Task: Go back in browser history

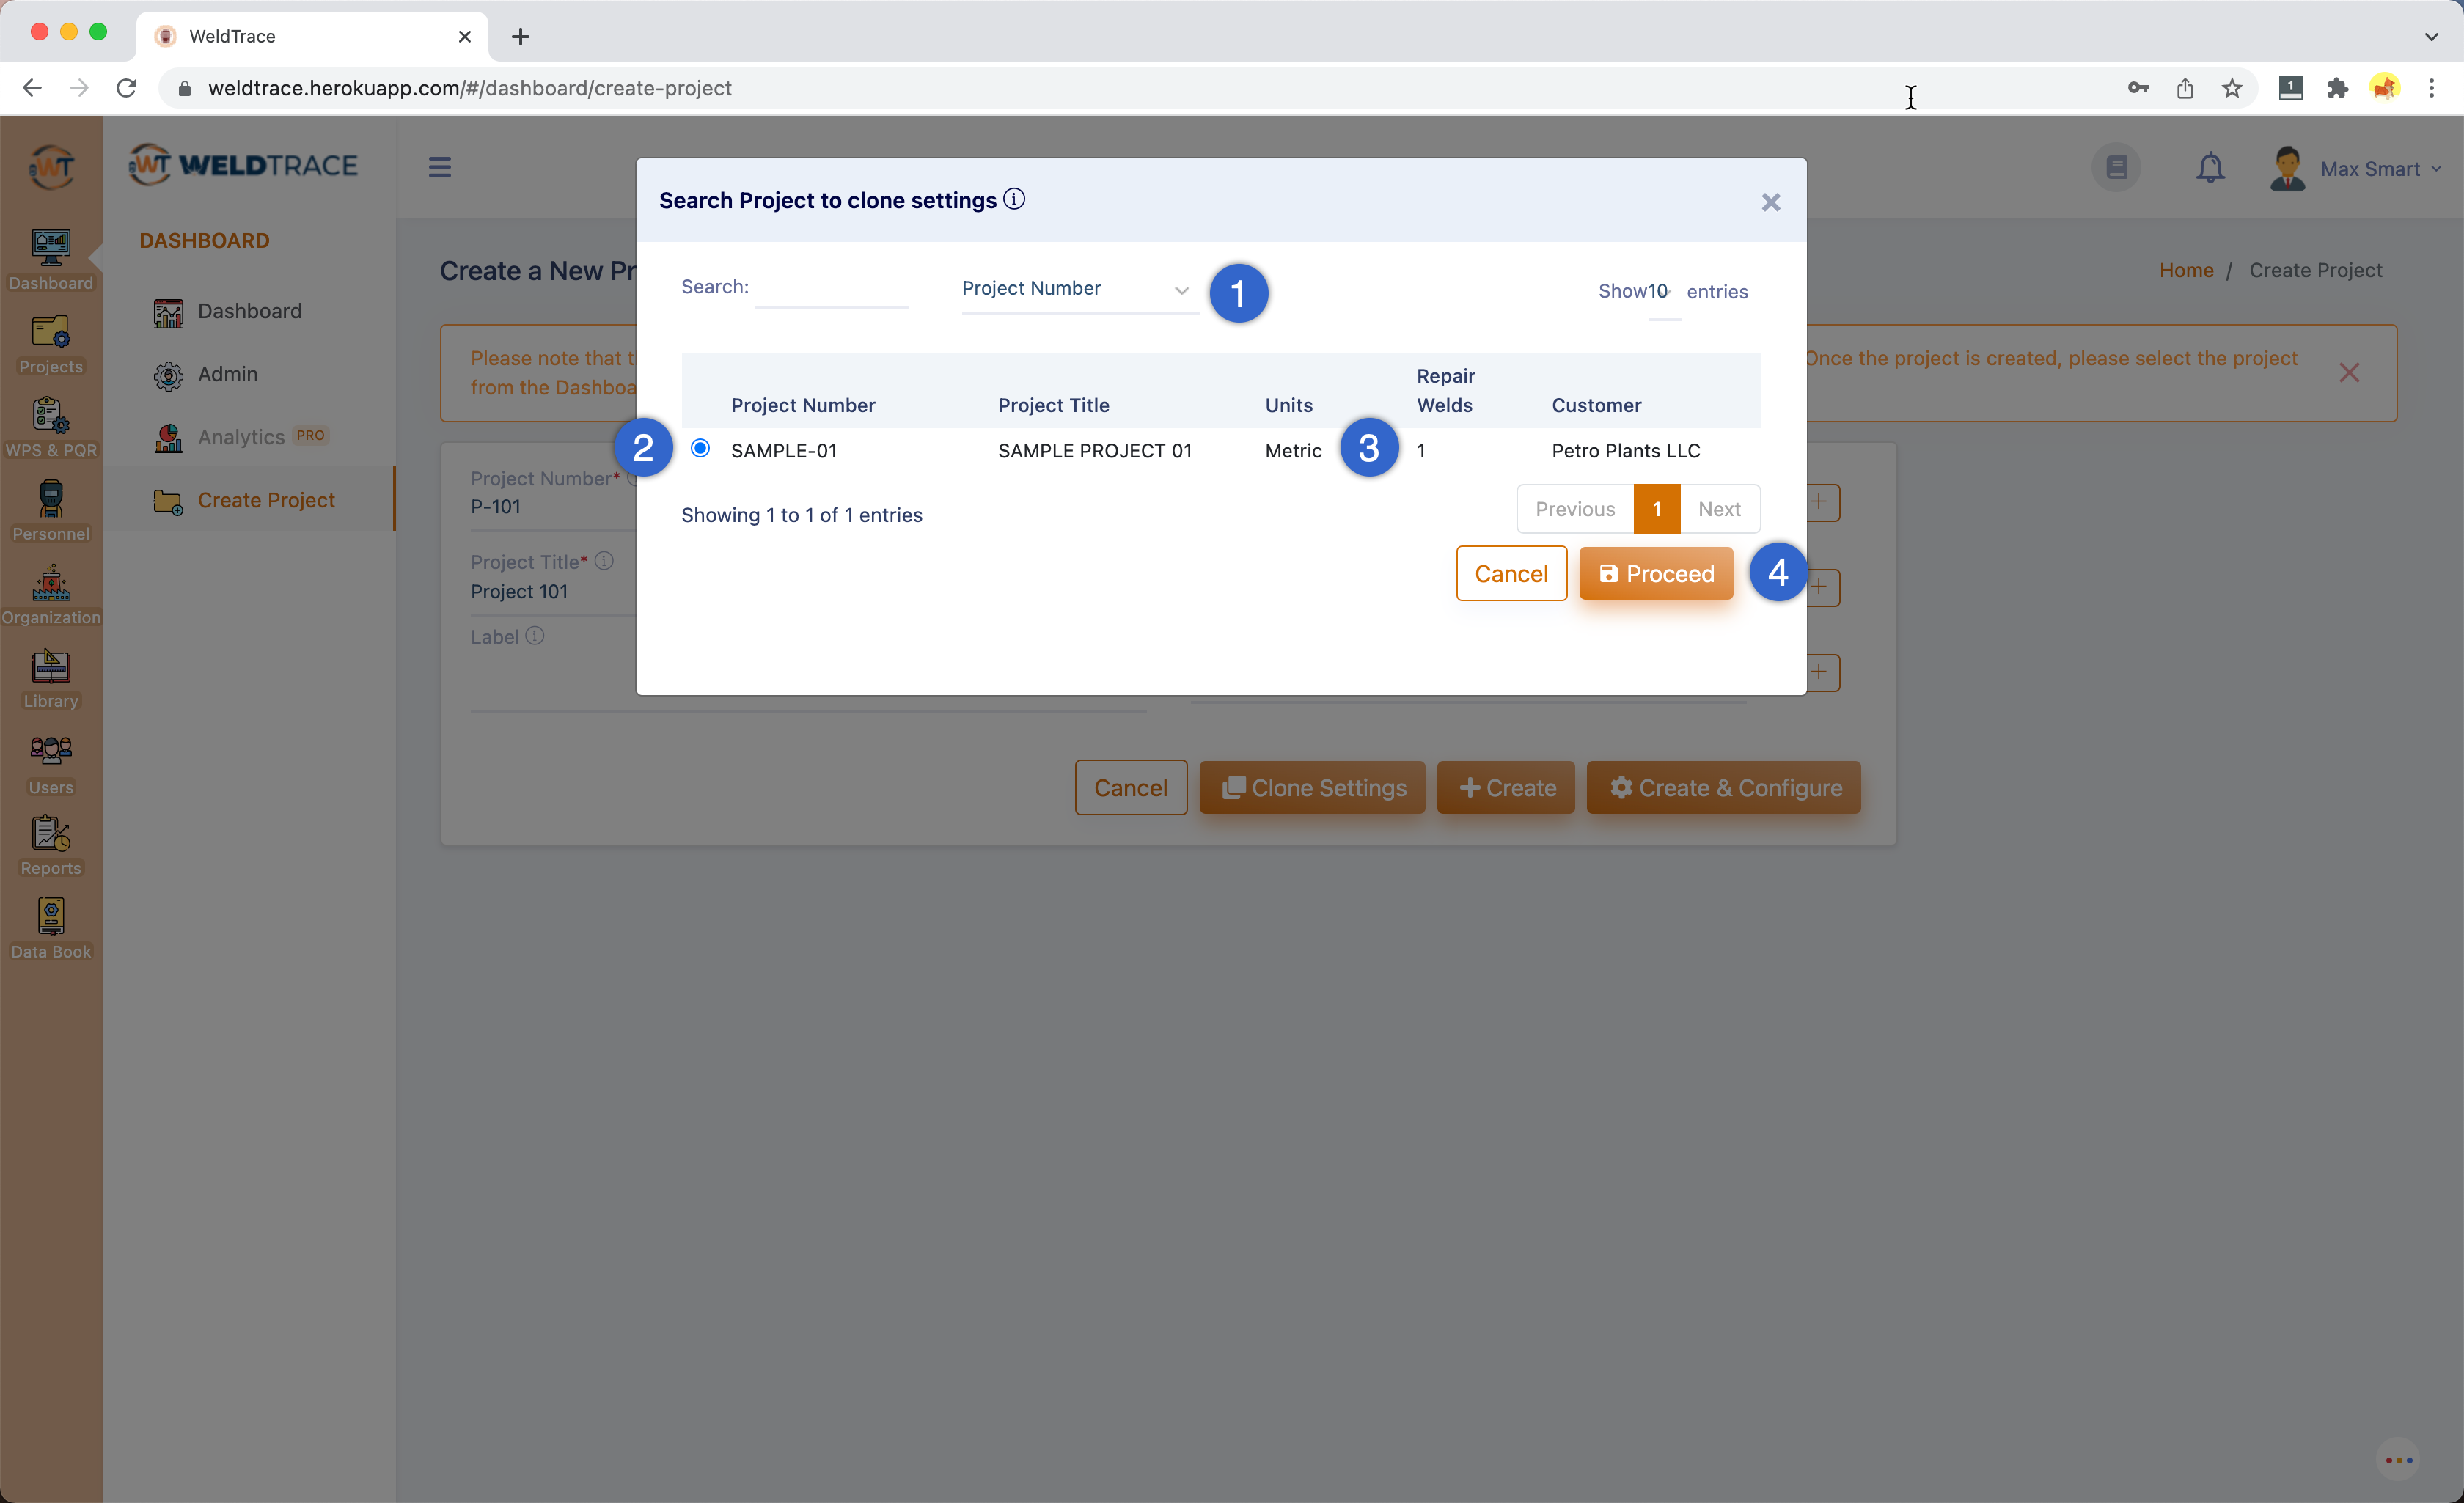Action: coord(32,88)
